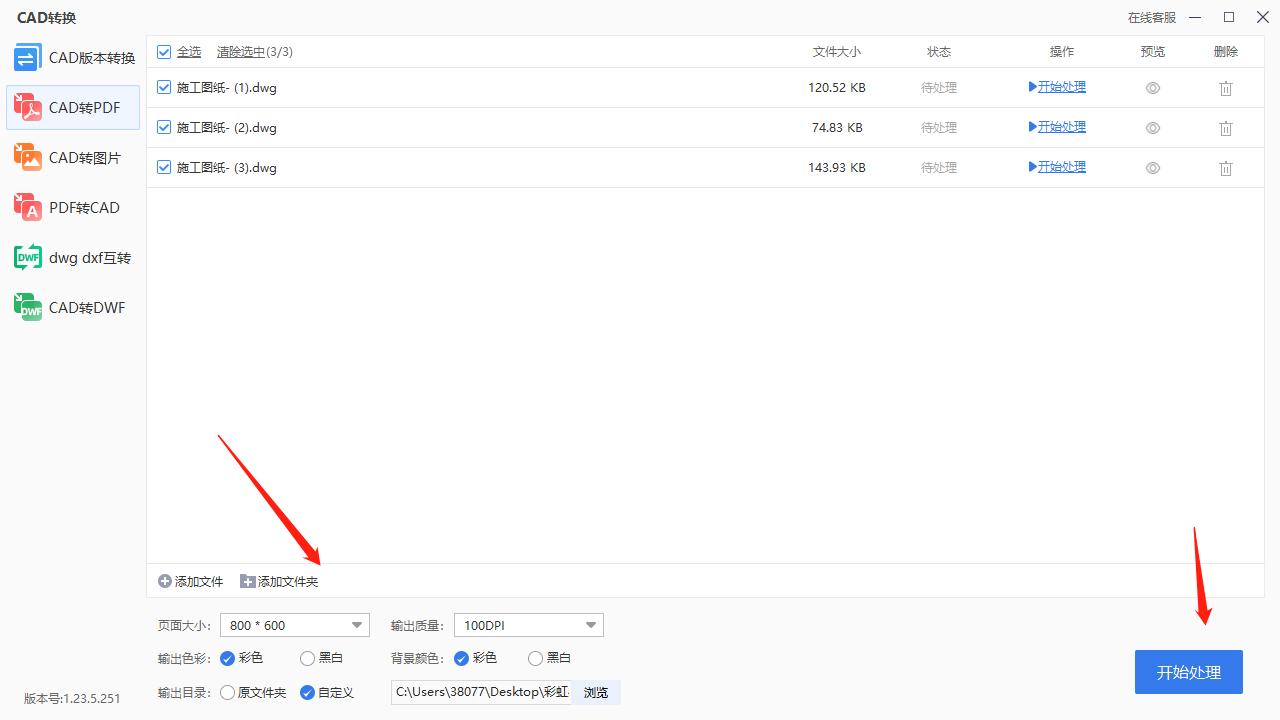Preview 施工图纸- (1).dwg with eye icon
Viewport: 1280px width, 720px height.
1153,88
